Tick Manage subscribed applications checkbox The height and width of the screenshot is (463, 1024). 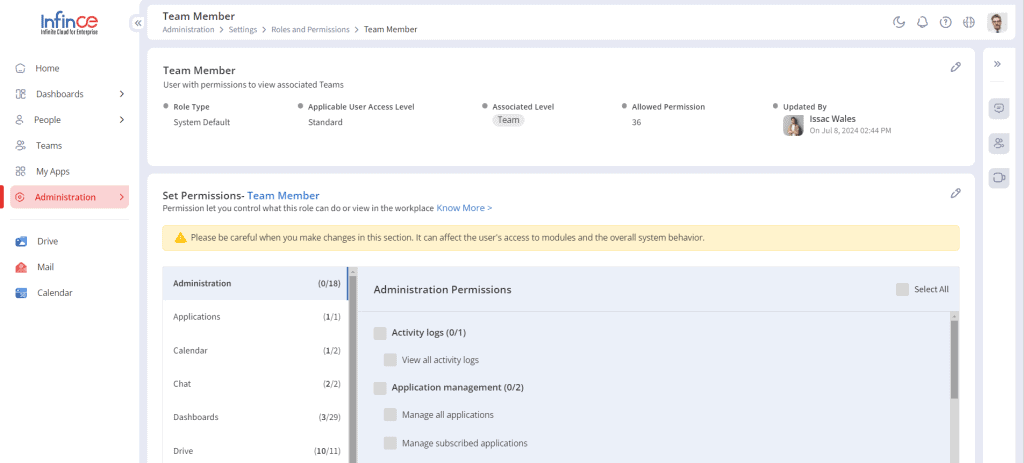tap(390, 443)
